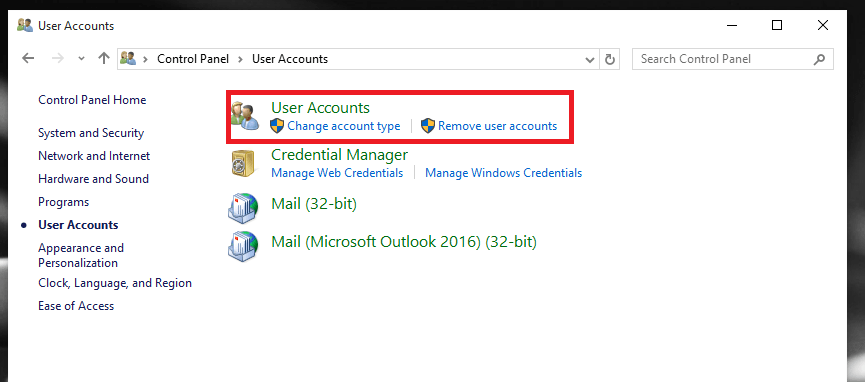Go to Control Panel Home
The image size is (865, 382).
click(92, 100)
